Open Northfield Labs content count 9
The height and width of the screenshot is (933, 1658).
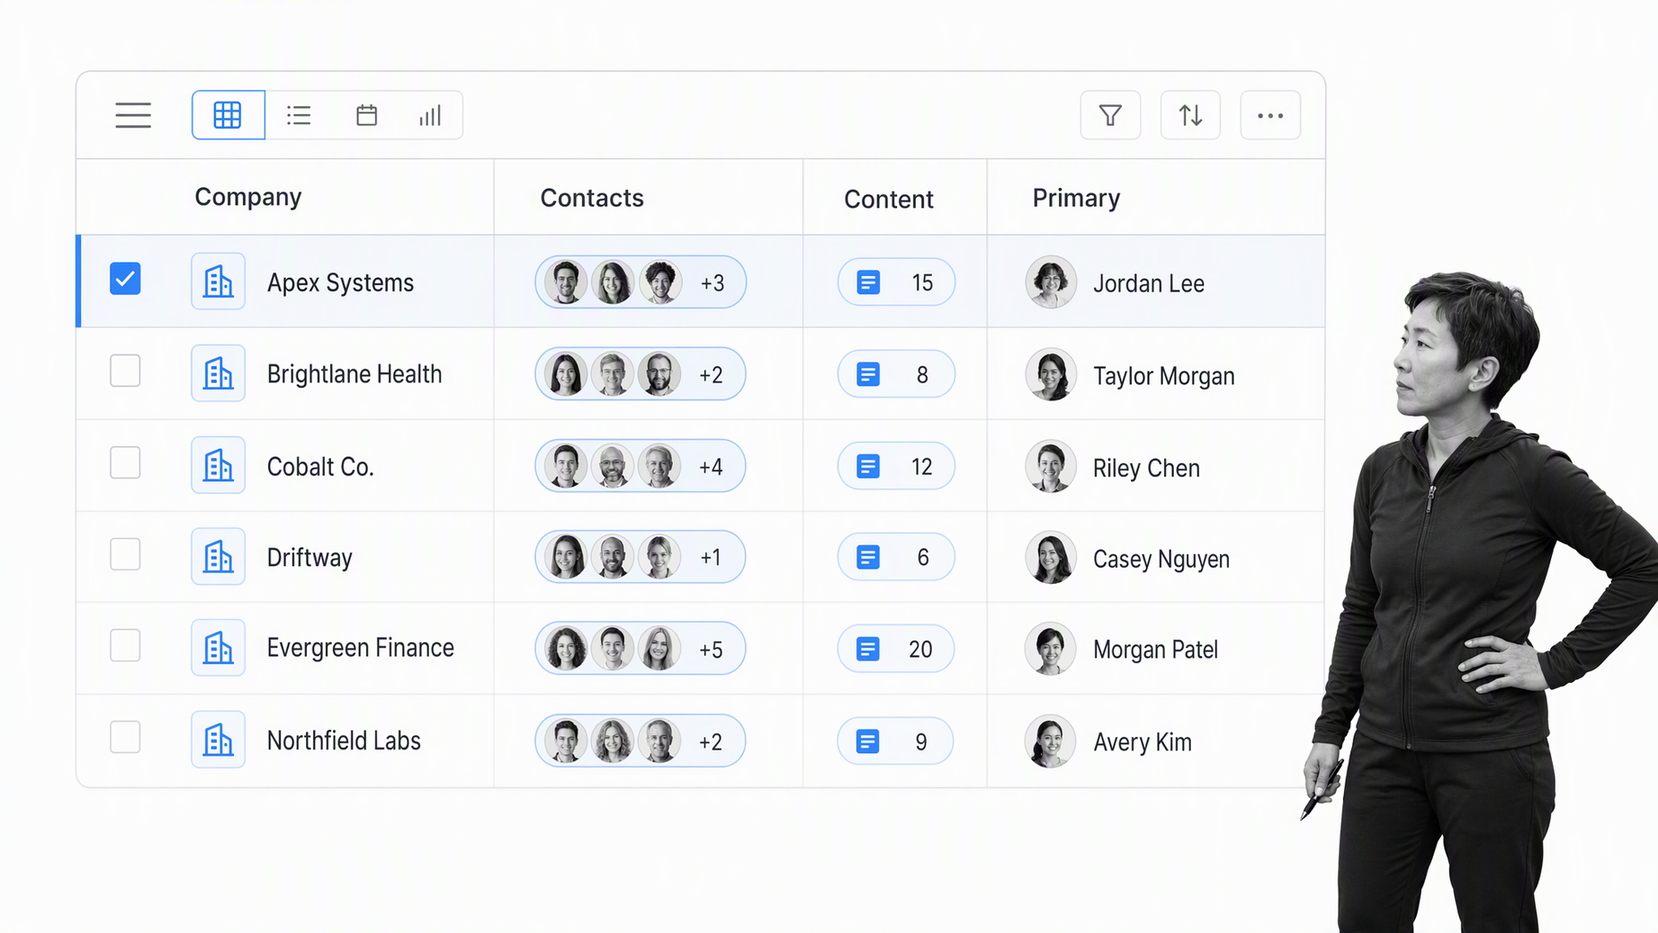(x=896, y=741)
